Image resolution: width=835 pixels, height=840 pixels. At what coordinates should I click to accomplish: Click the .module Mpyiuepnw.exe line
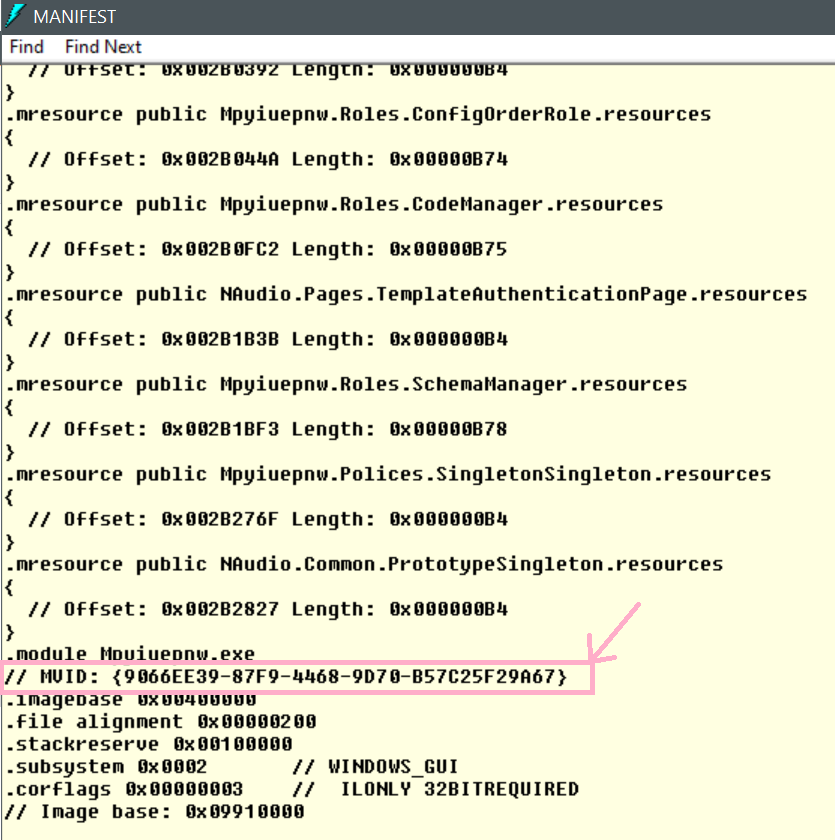[131, 654]
